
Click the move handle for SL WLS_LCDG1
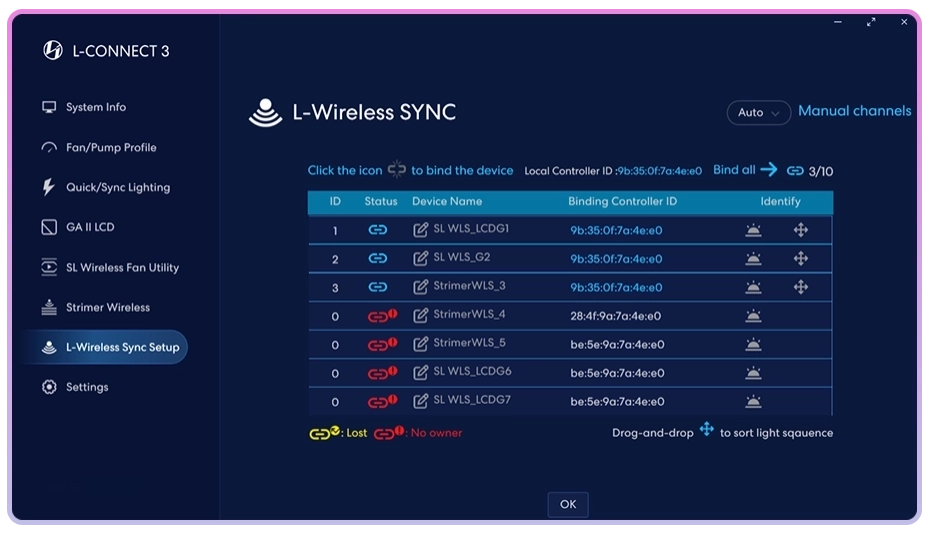[801, 230]
